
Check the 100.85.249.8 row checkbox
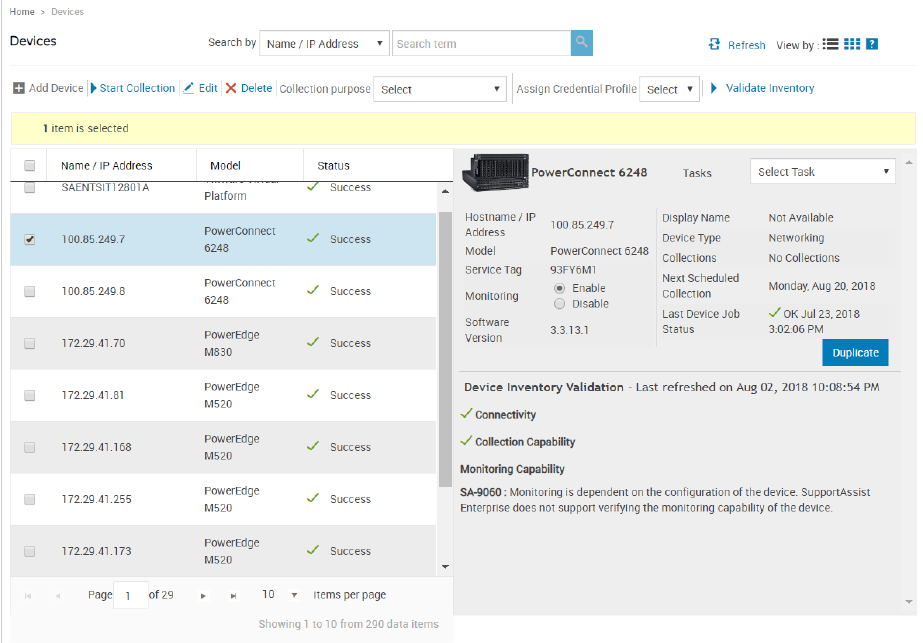point(29,291)
